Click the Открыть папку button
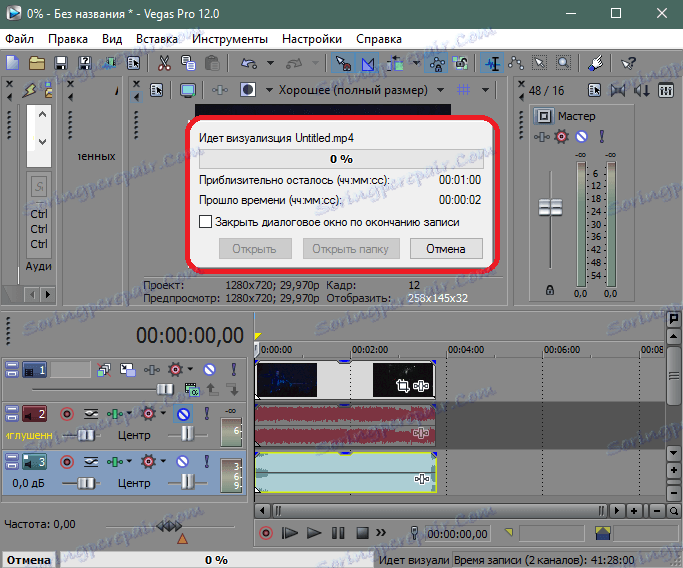 pos(351,249)
